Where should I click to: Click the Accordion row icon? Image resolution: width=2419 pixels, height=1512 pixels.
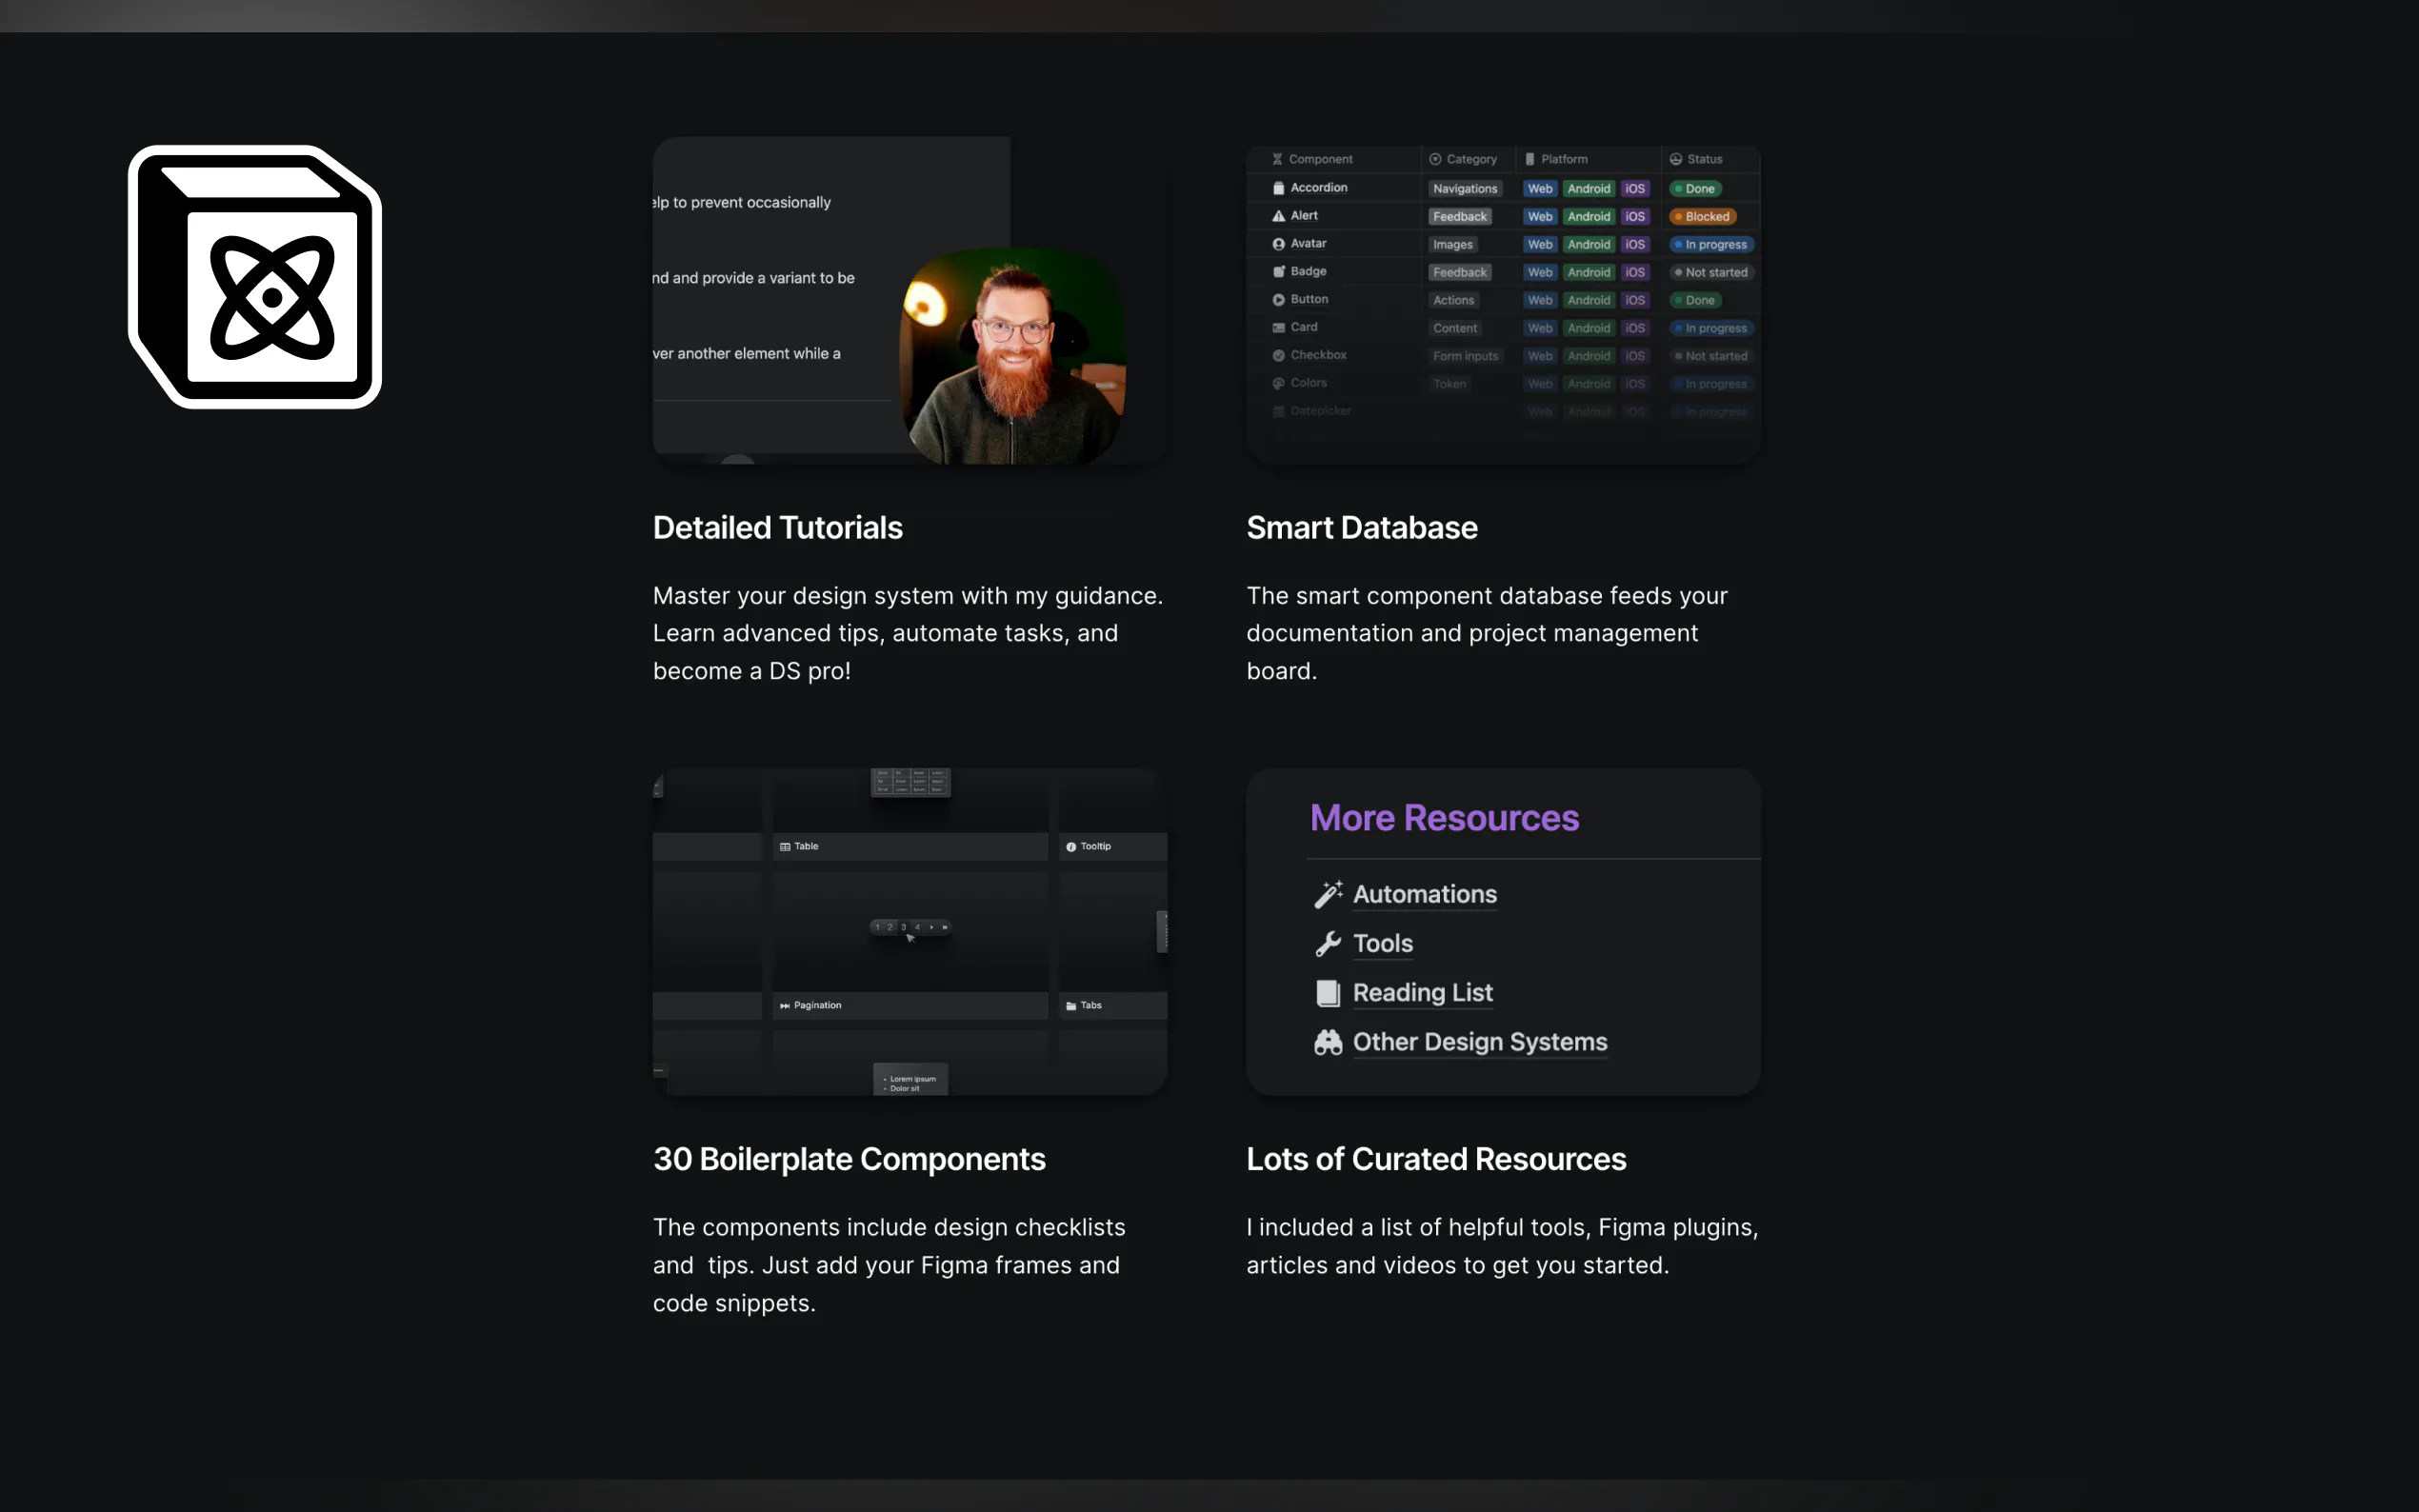(1278, 188)
